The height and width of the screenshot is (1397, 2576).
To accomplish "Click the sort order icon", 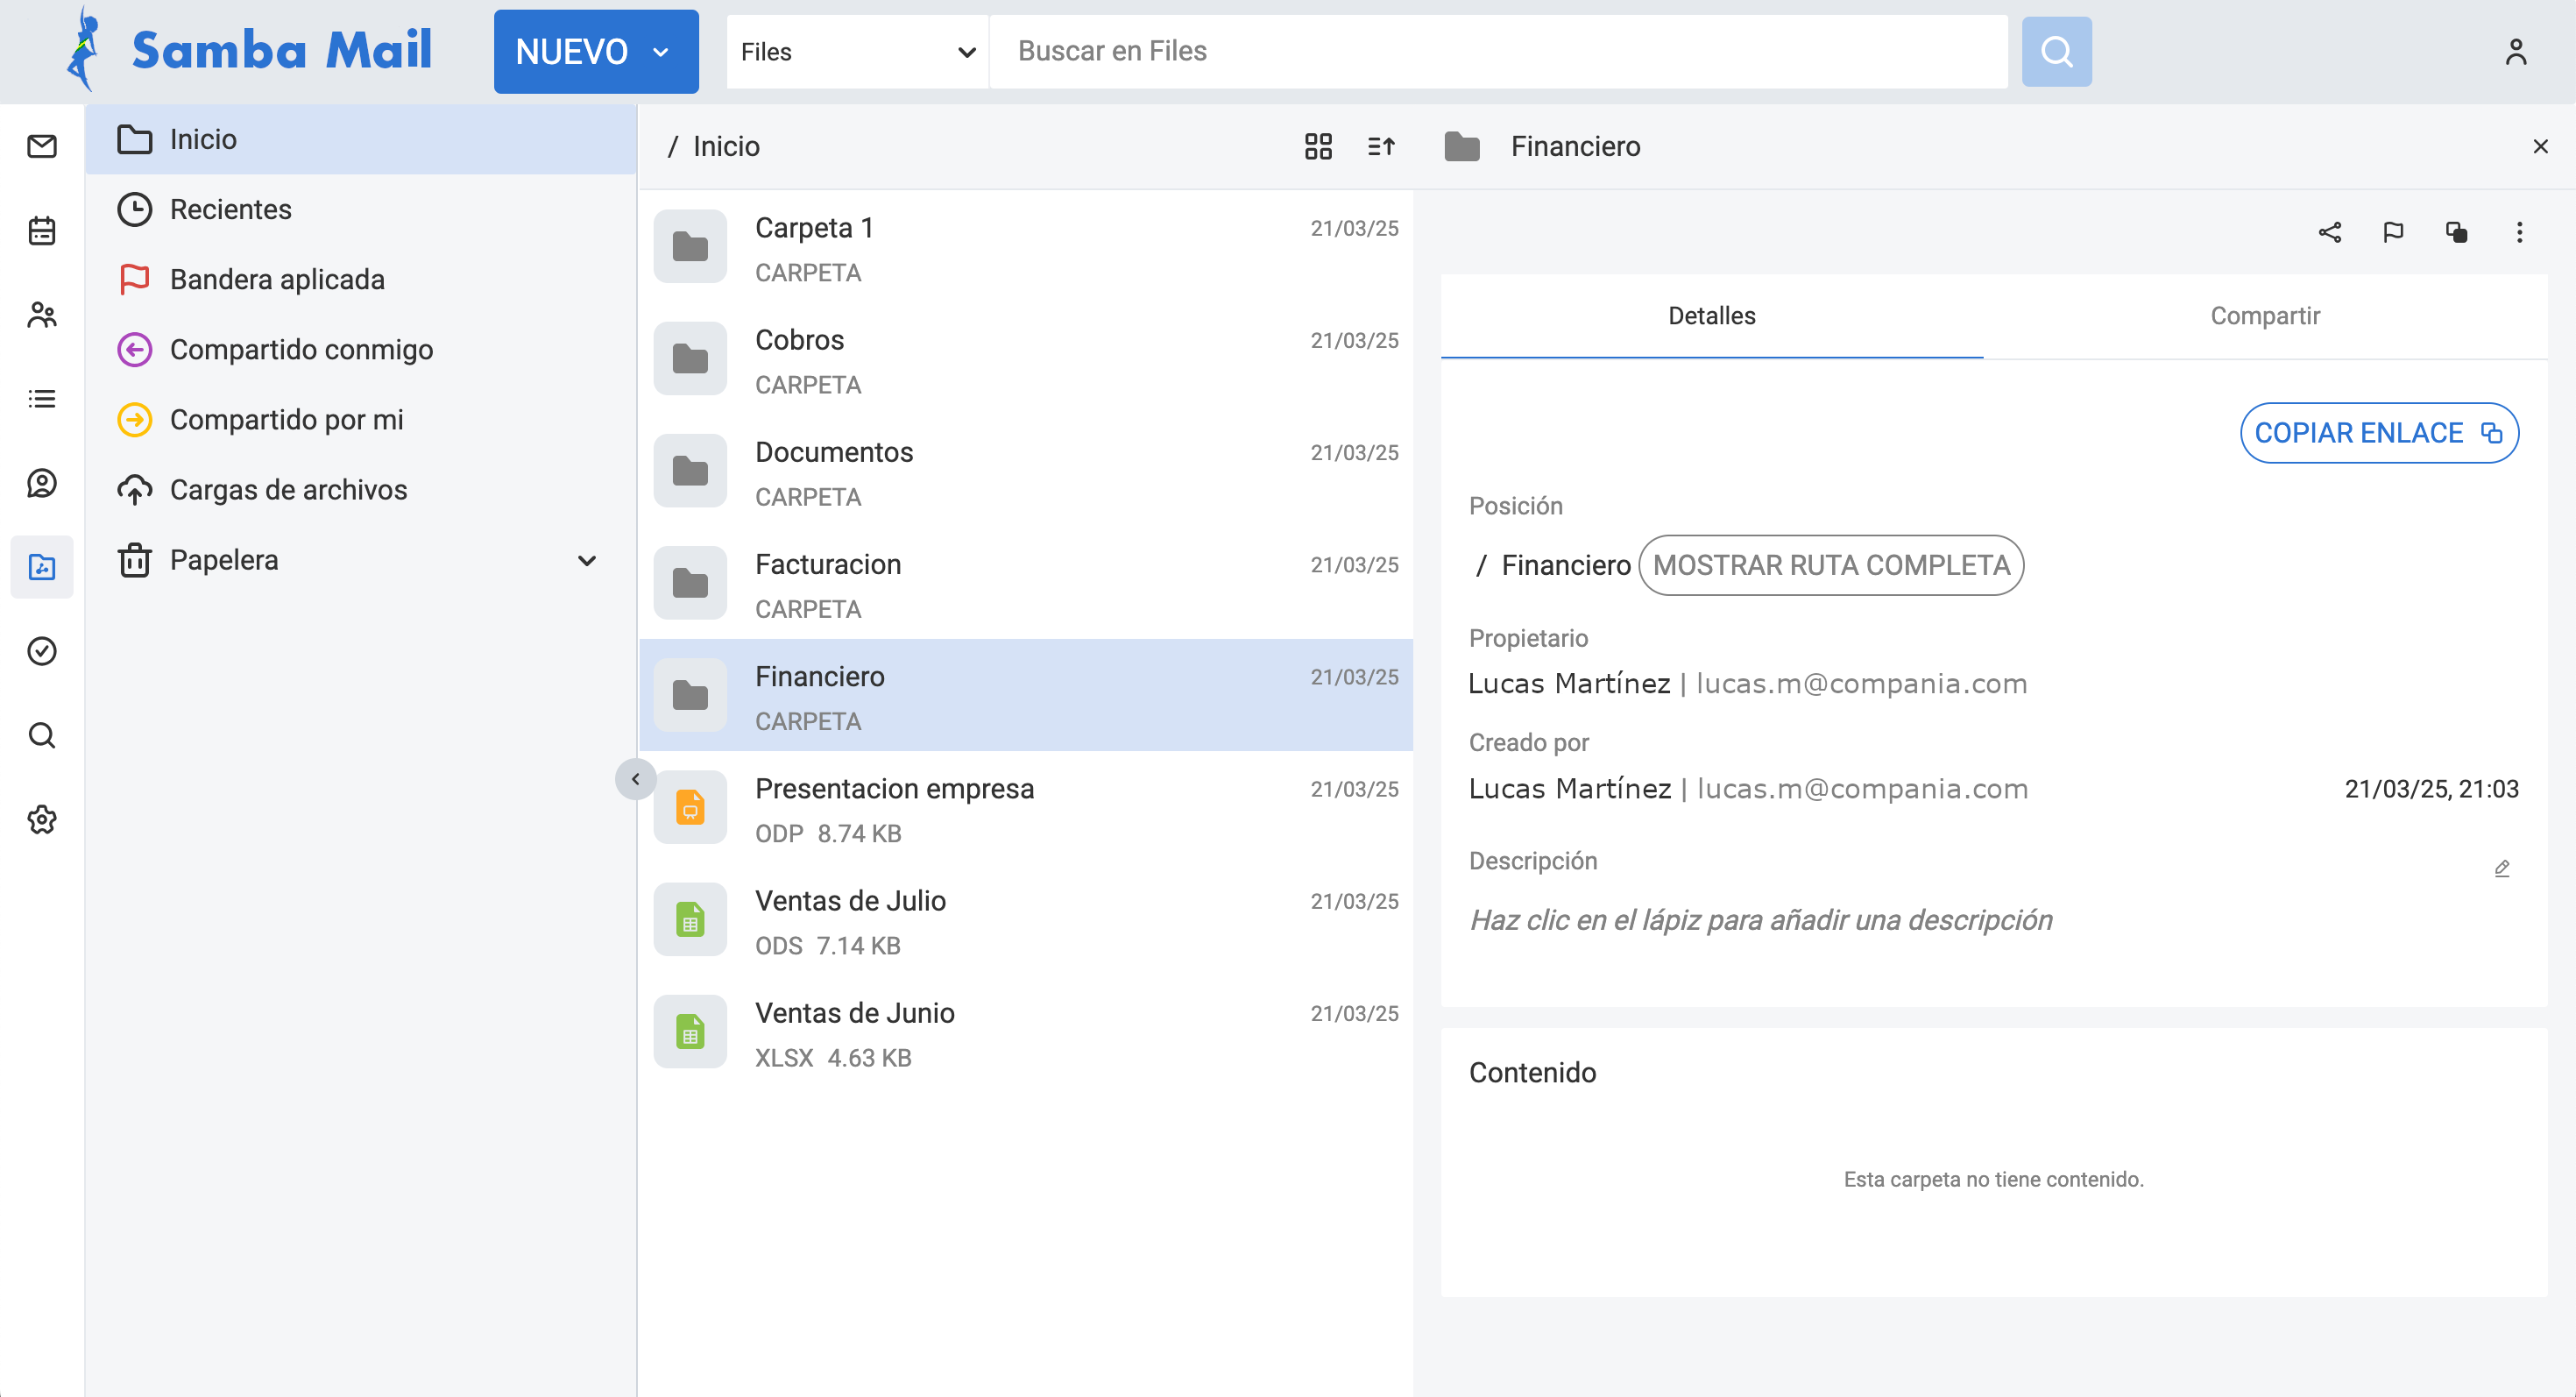I will (x=1381, y=147).
